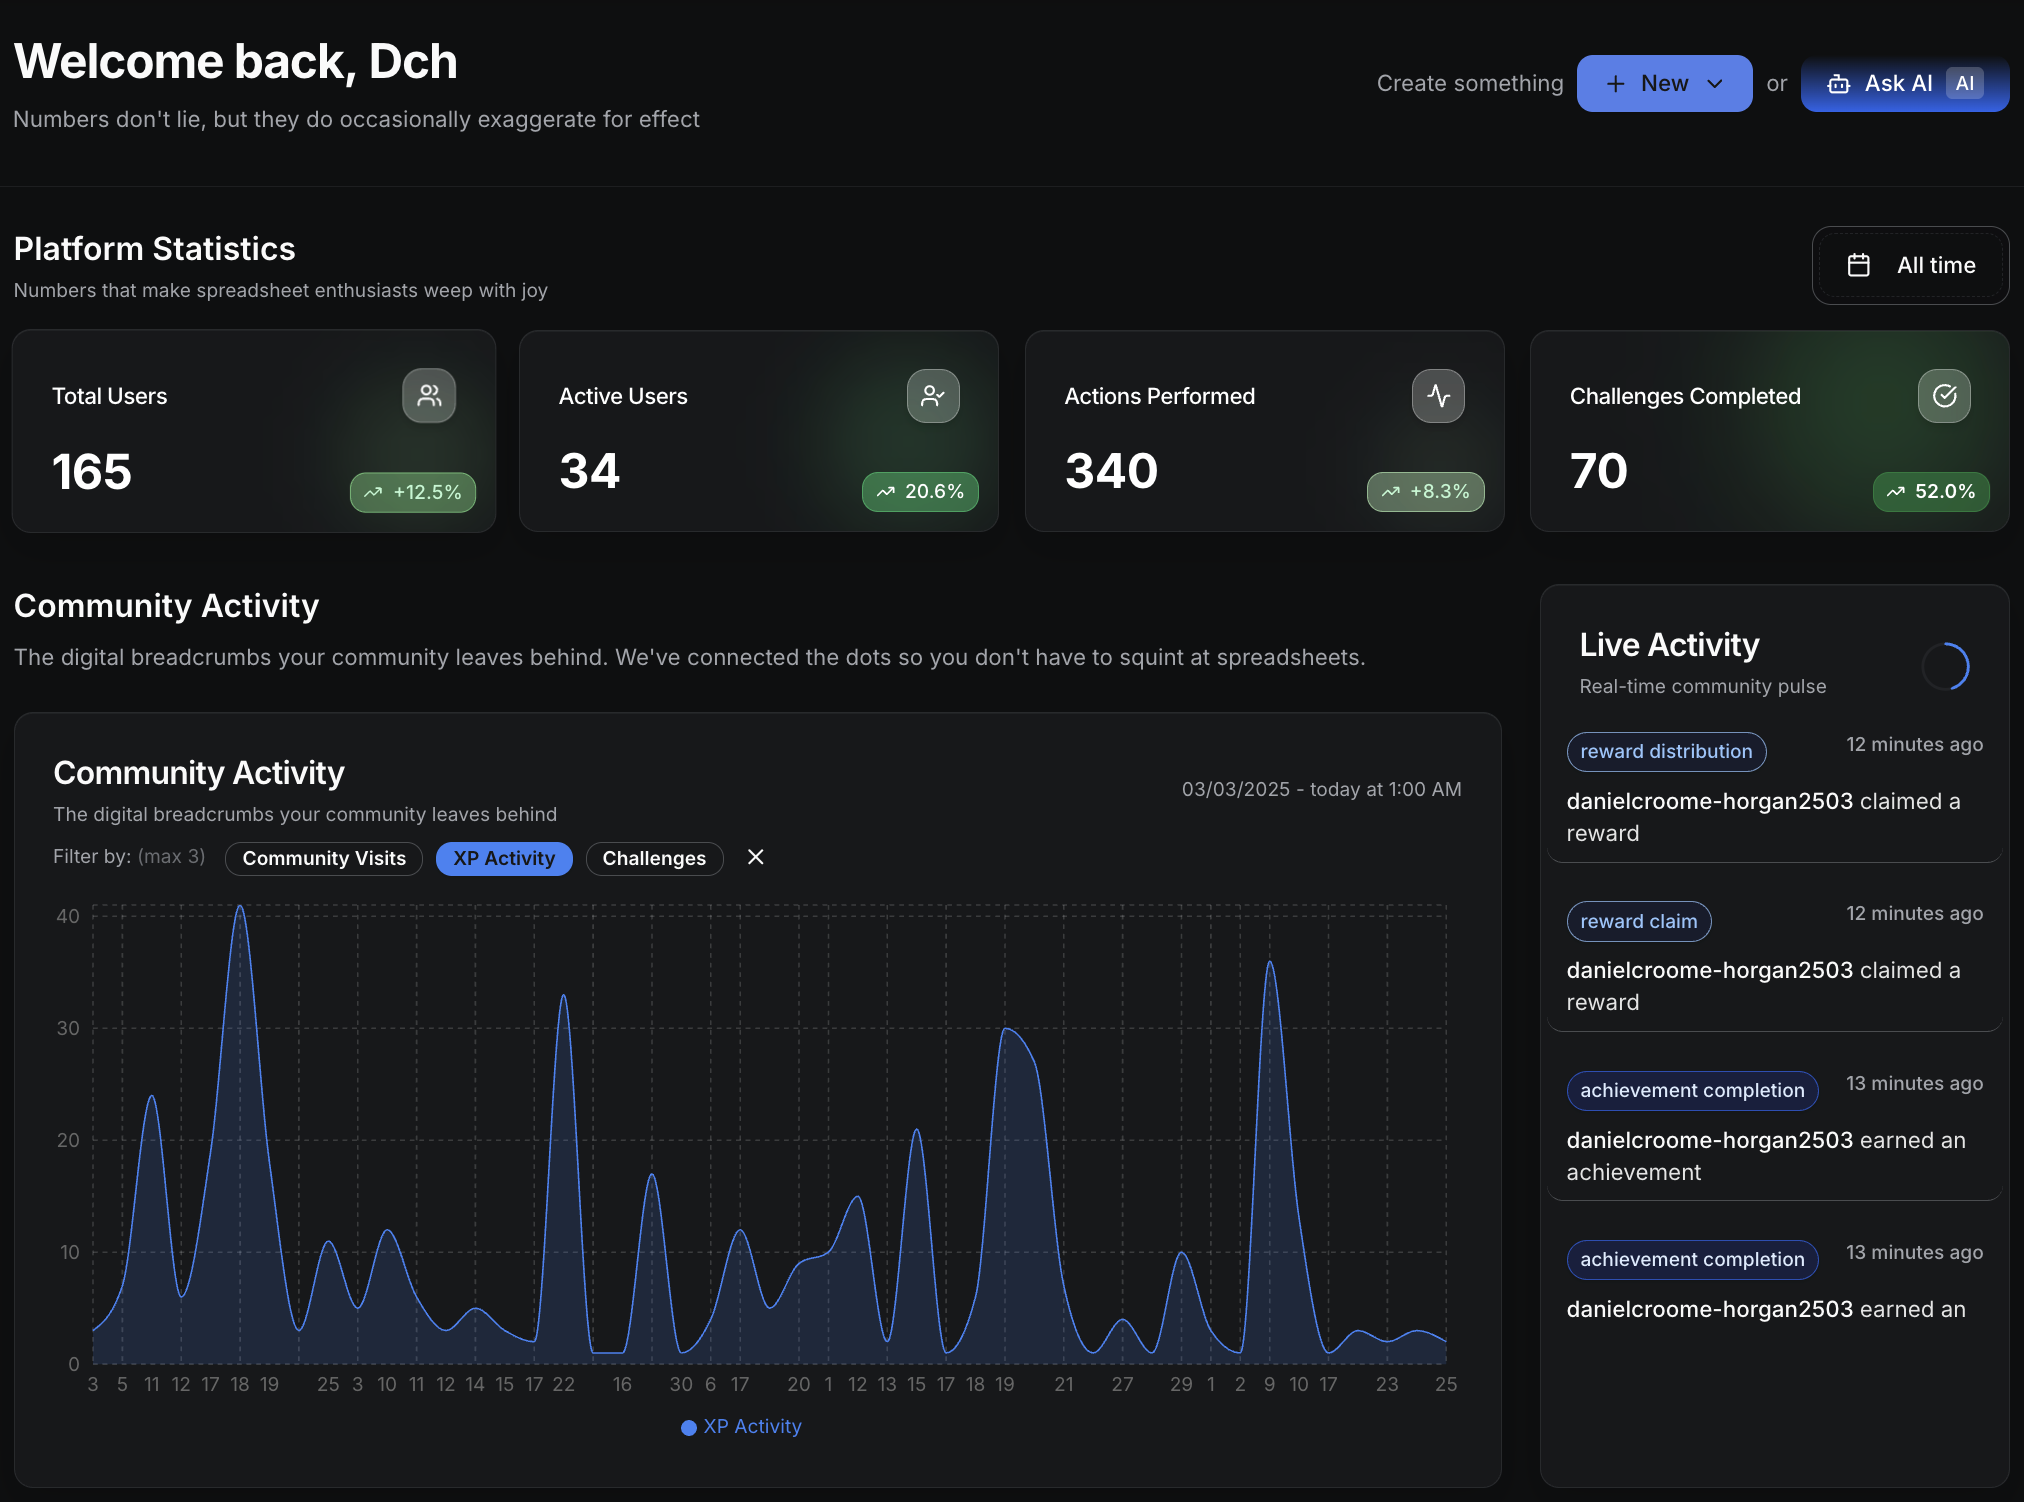Open the New dropdown chevron
Viewport: 2024px width, 1502px height.
(x=1715, y=84)
